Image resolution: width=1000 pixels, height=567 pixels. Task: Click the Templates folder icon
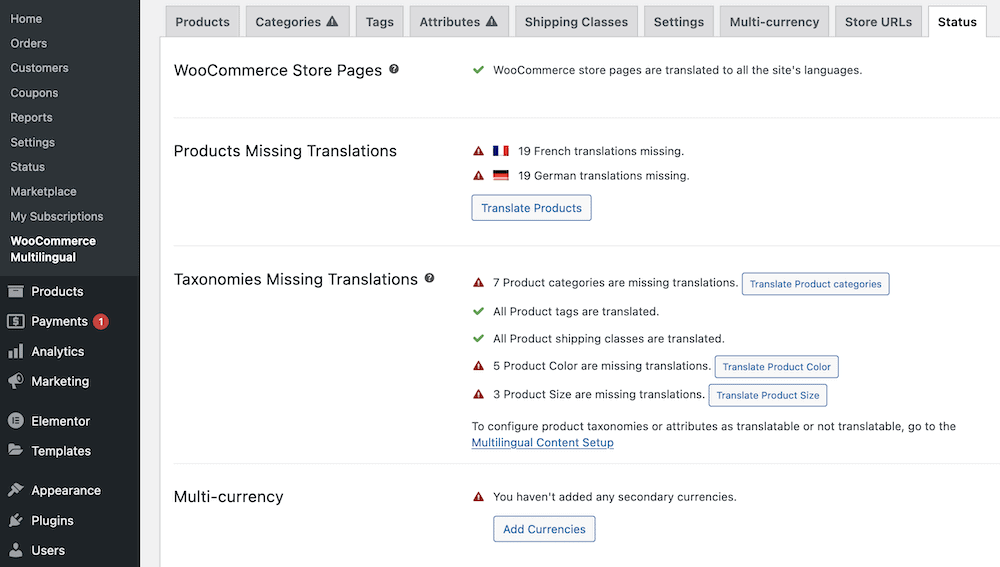click(15, 451)
